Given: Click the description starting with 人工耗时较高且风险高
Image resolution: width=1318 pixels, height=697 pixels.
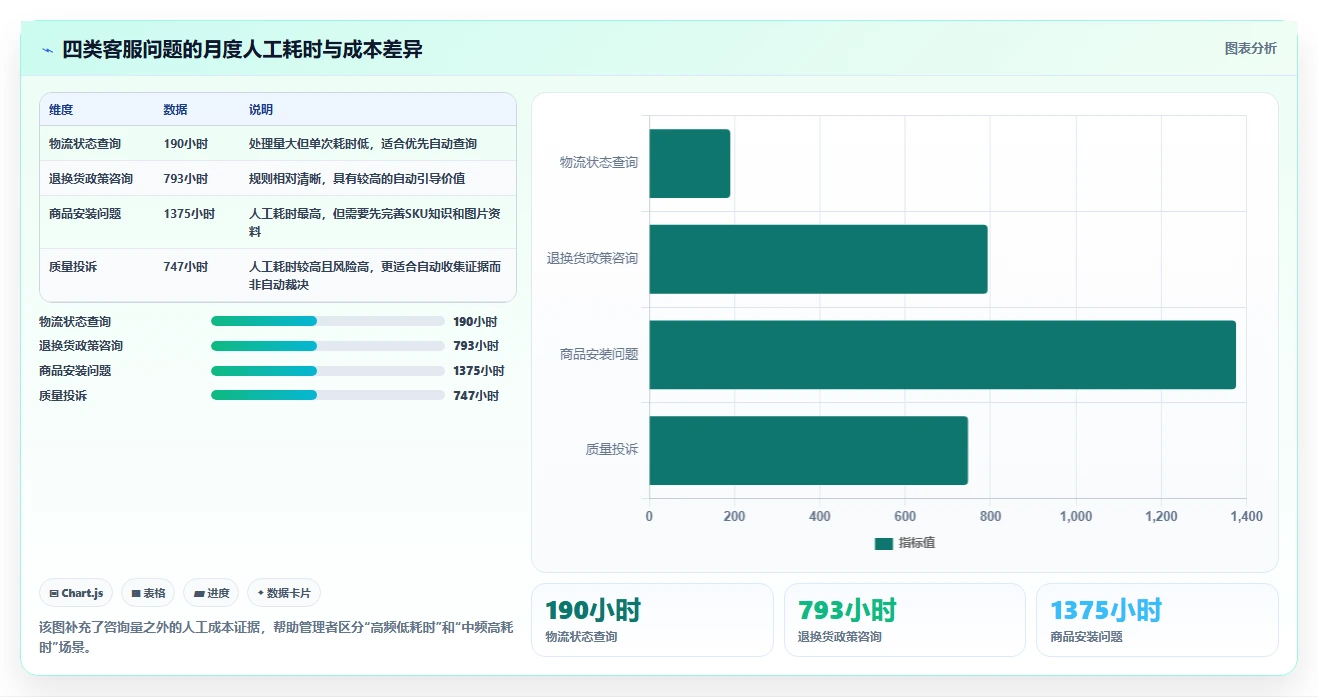Looking at the screenshot, I should 375,275.
